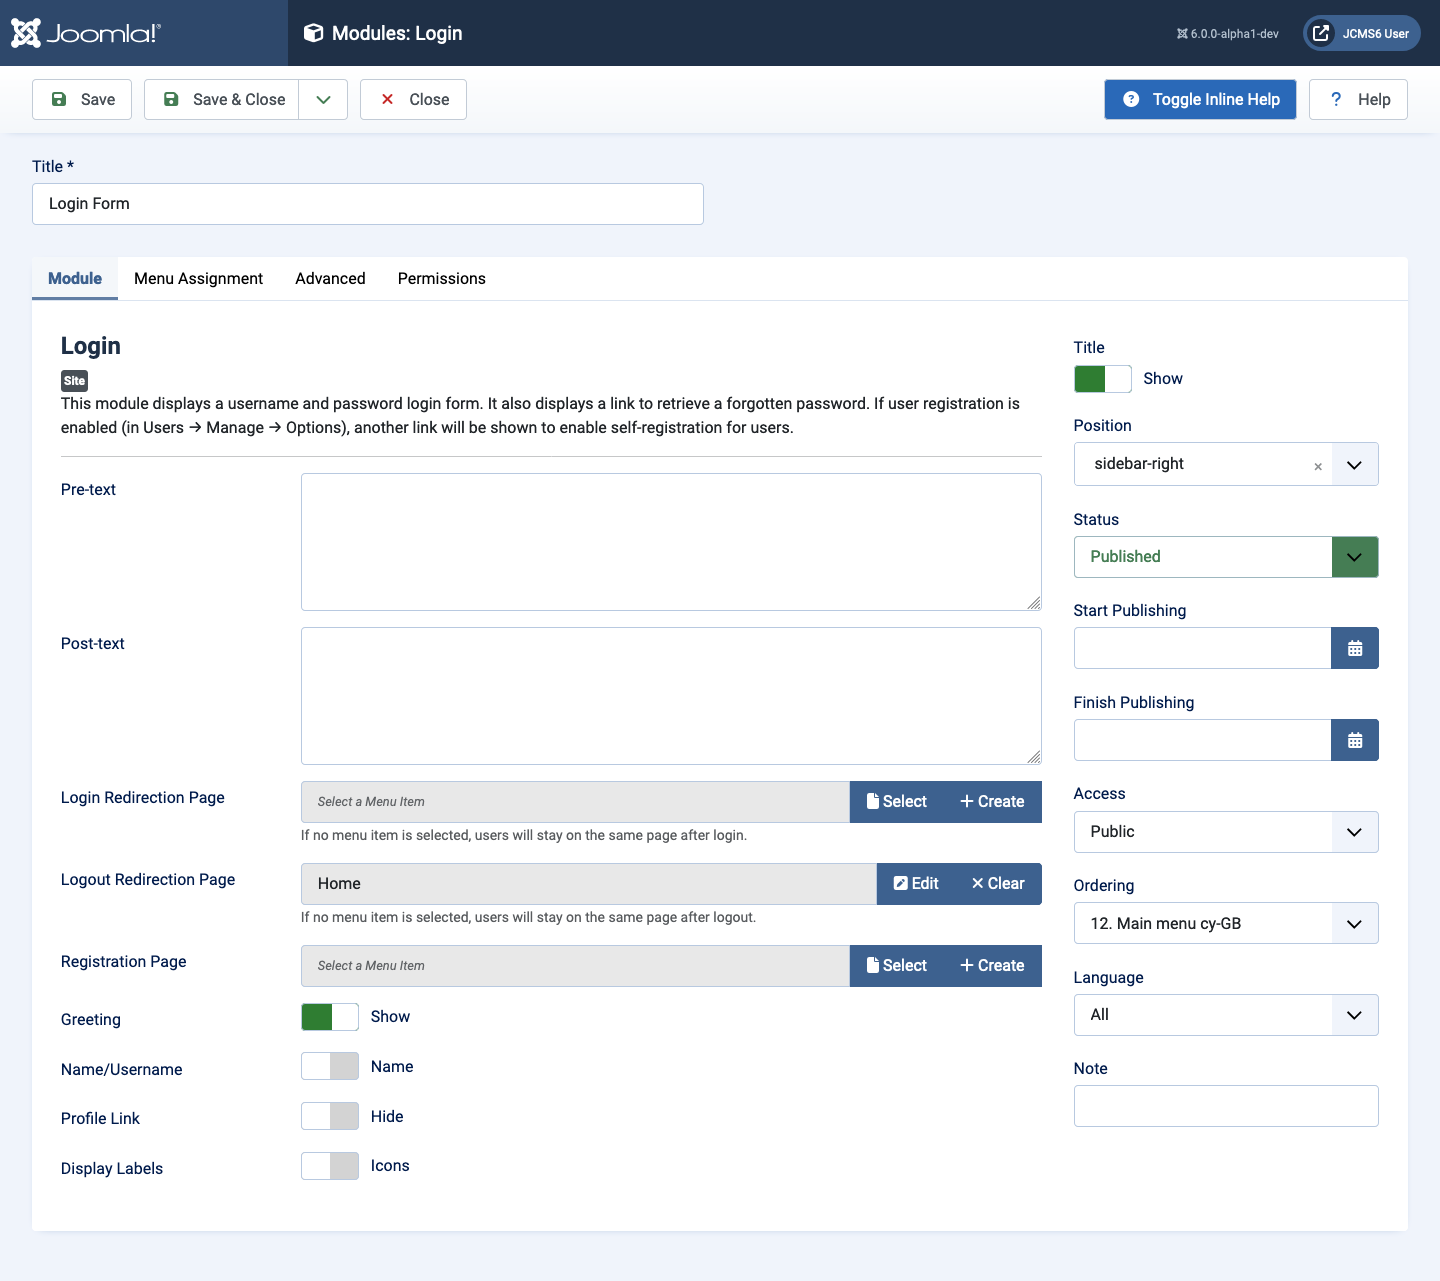Click the plus icon on Login Redirection Create
The width and height of the screenshot is (1440, 1281).
click(x=967, y=801)
